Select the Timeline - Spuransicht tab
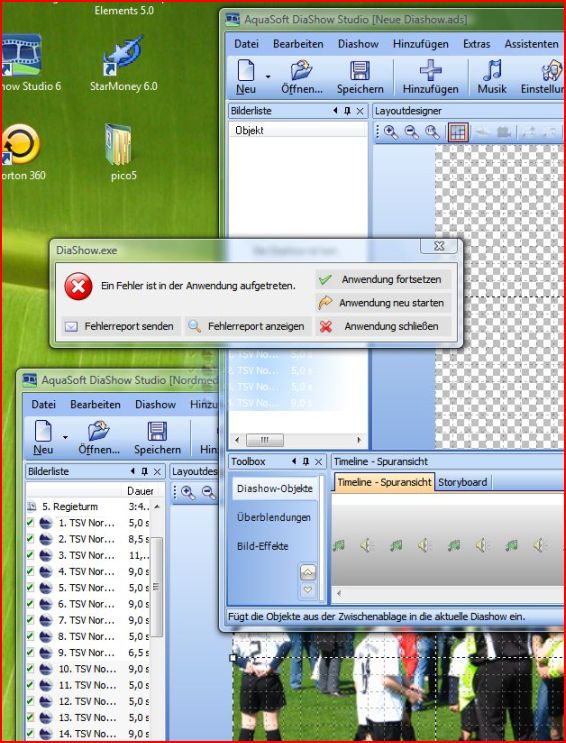566x743 pixels. (384, 482)
